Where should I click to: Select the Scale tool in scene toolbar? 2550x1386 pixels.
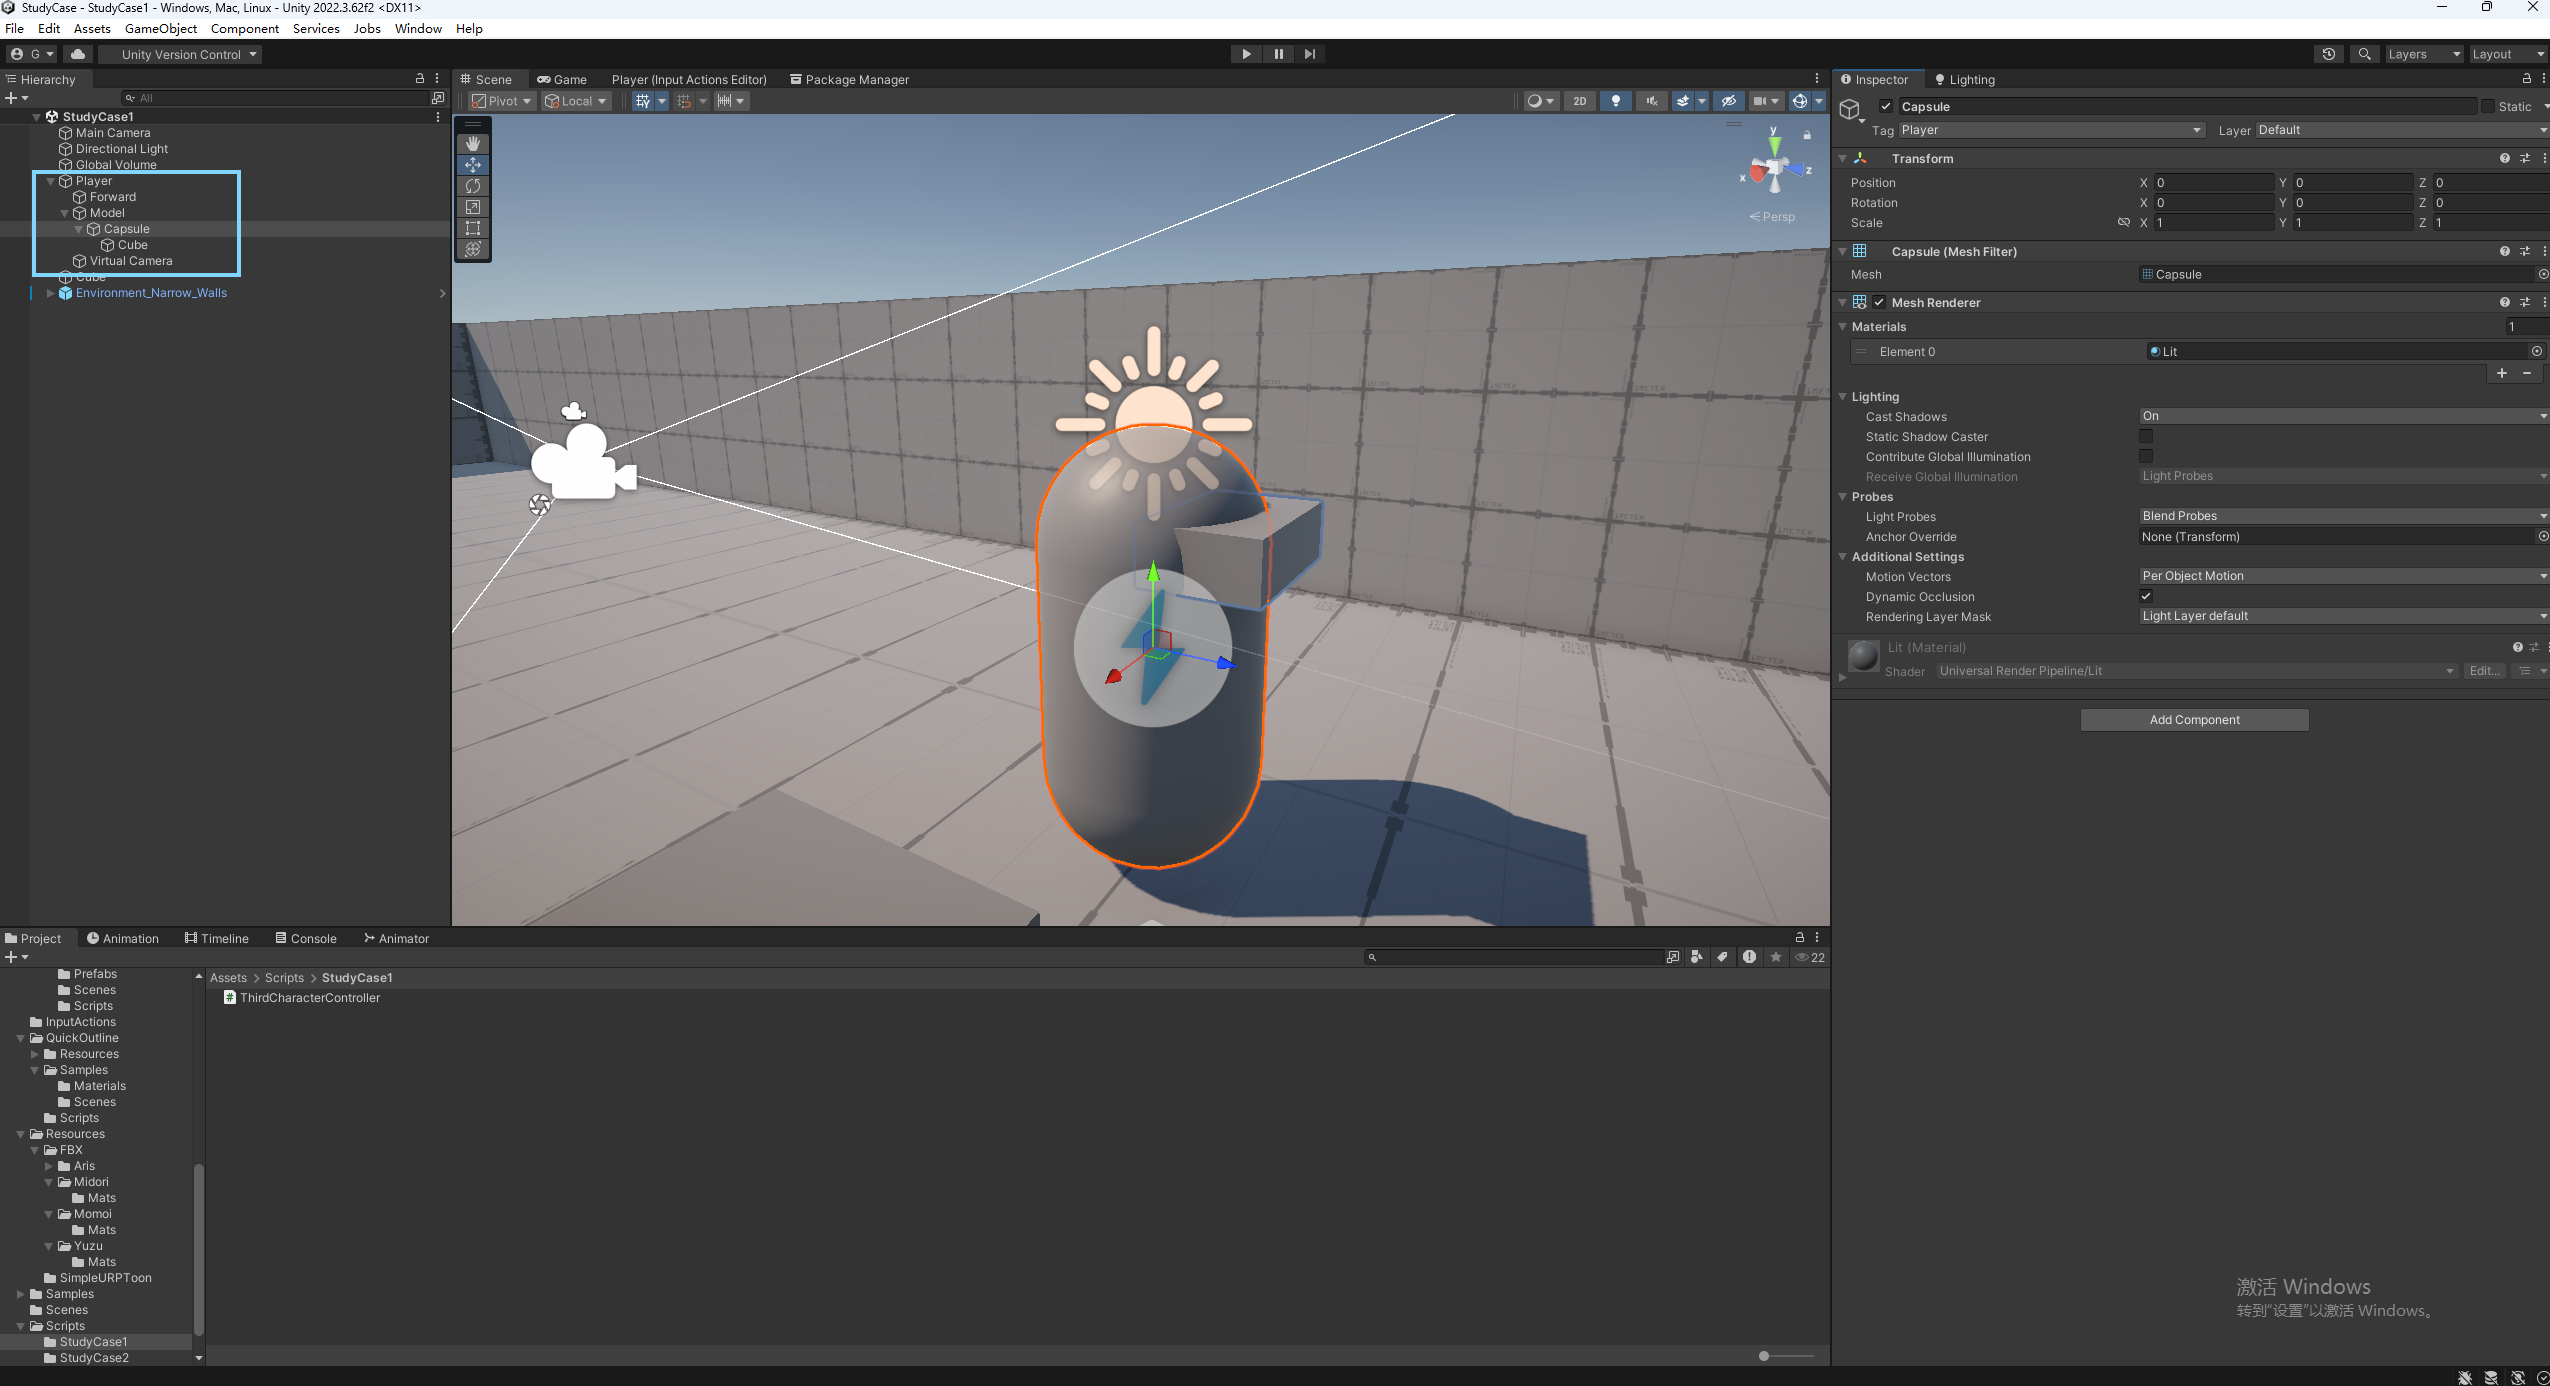click(473, 207)
